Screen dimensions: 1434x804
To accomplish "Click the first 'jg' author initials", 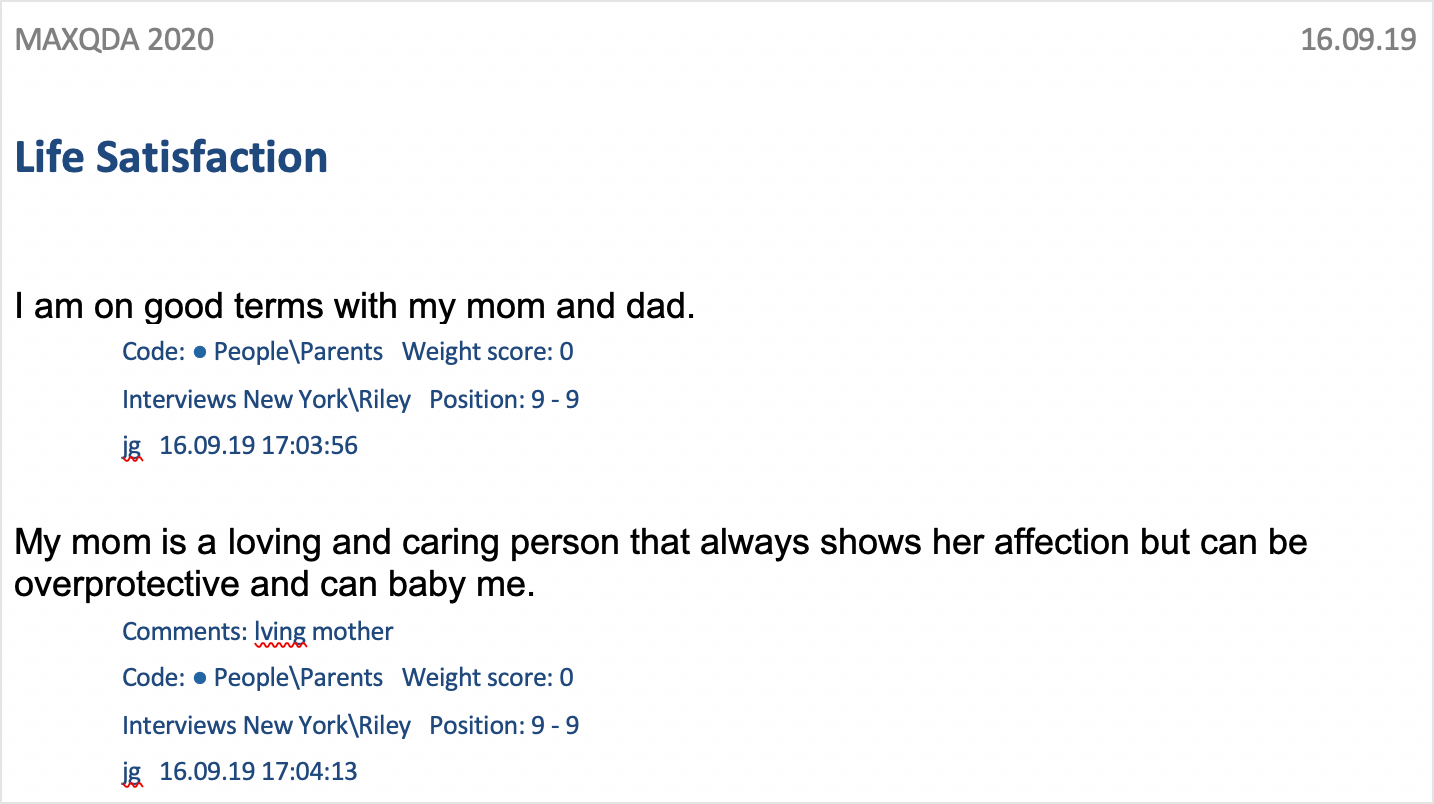I will click(132, 447).
